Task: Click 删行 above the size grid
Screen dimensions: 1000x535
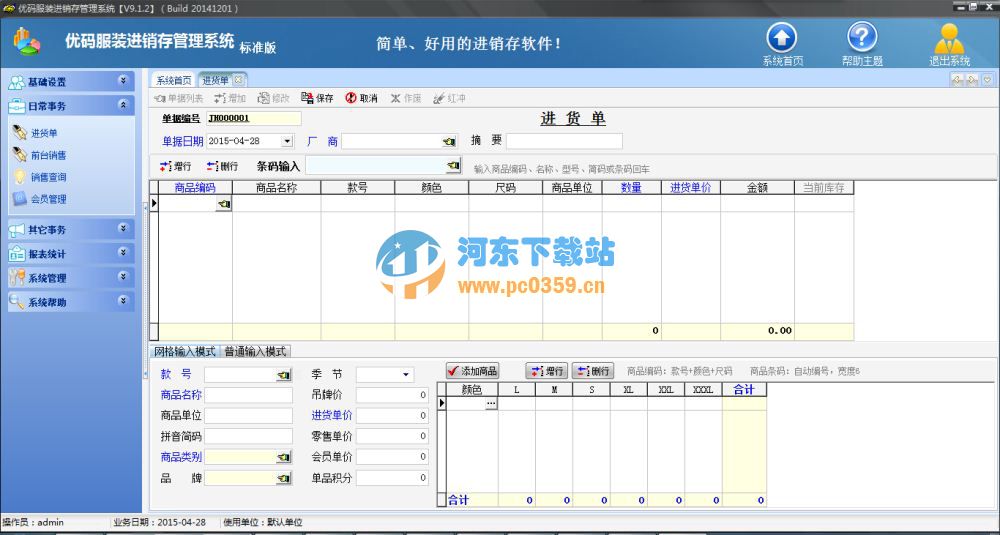Action: click(x=592, y=370)
